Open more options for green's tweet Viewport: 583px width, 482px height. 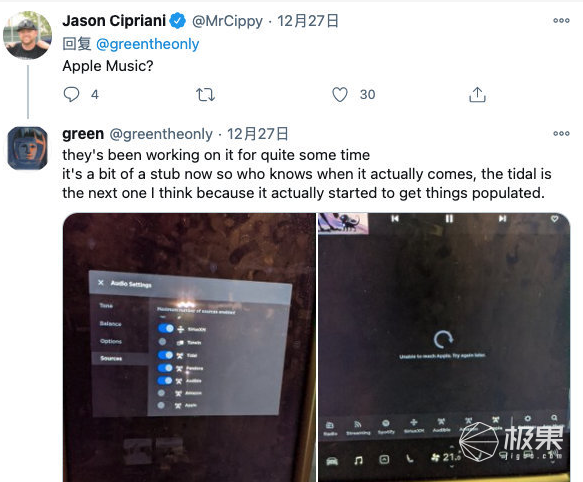(561, 134)
